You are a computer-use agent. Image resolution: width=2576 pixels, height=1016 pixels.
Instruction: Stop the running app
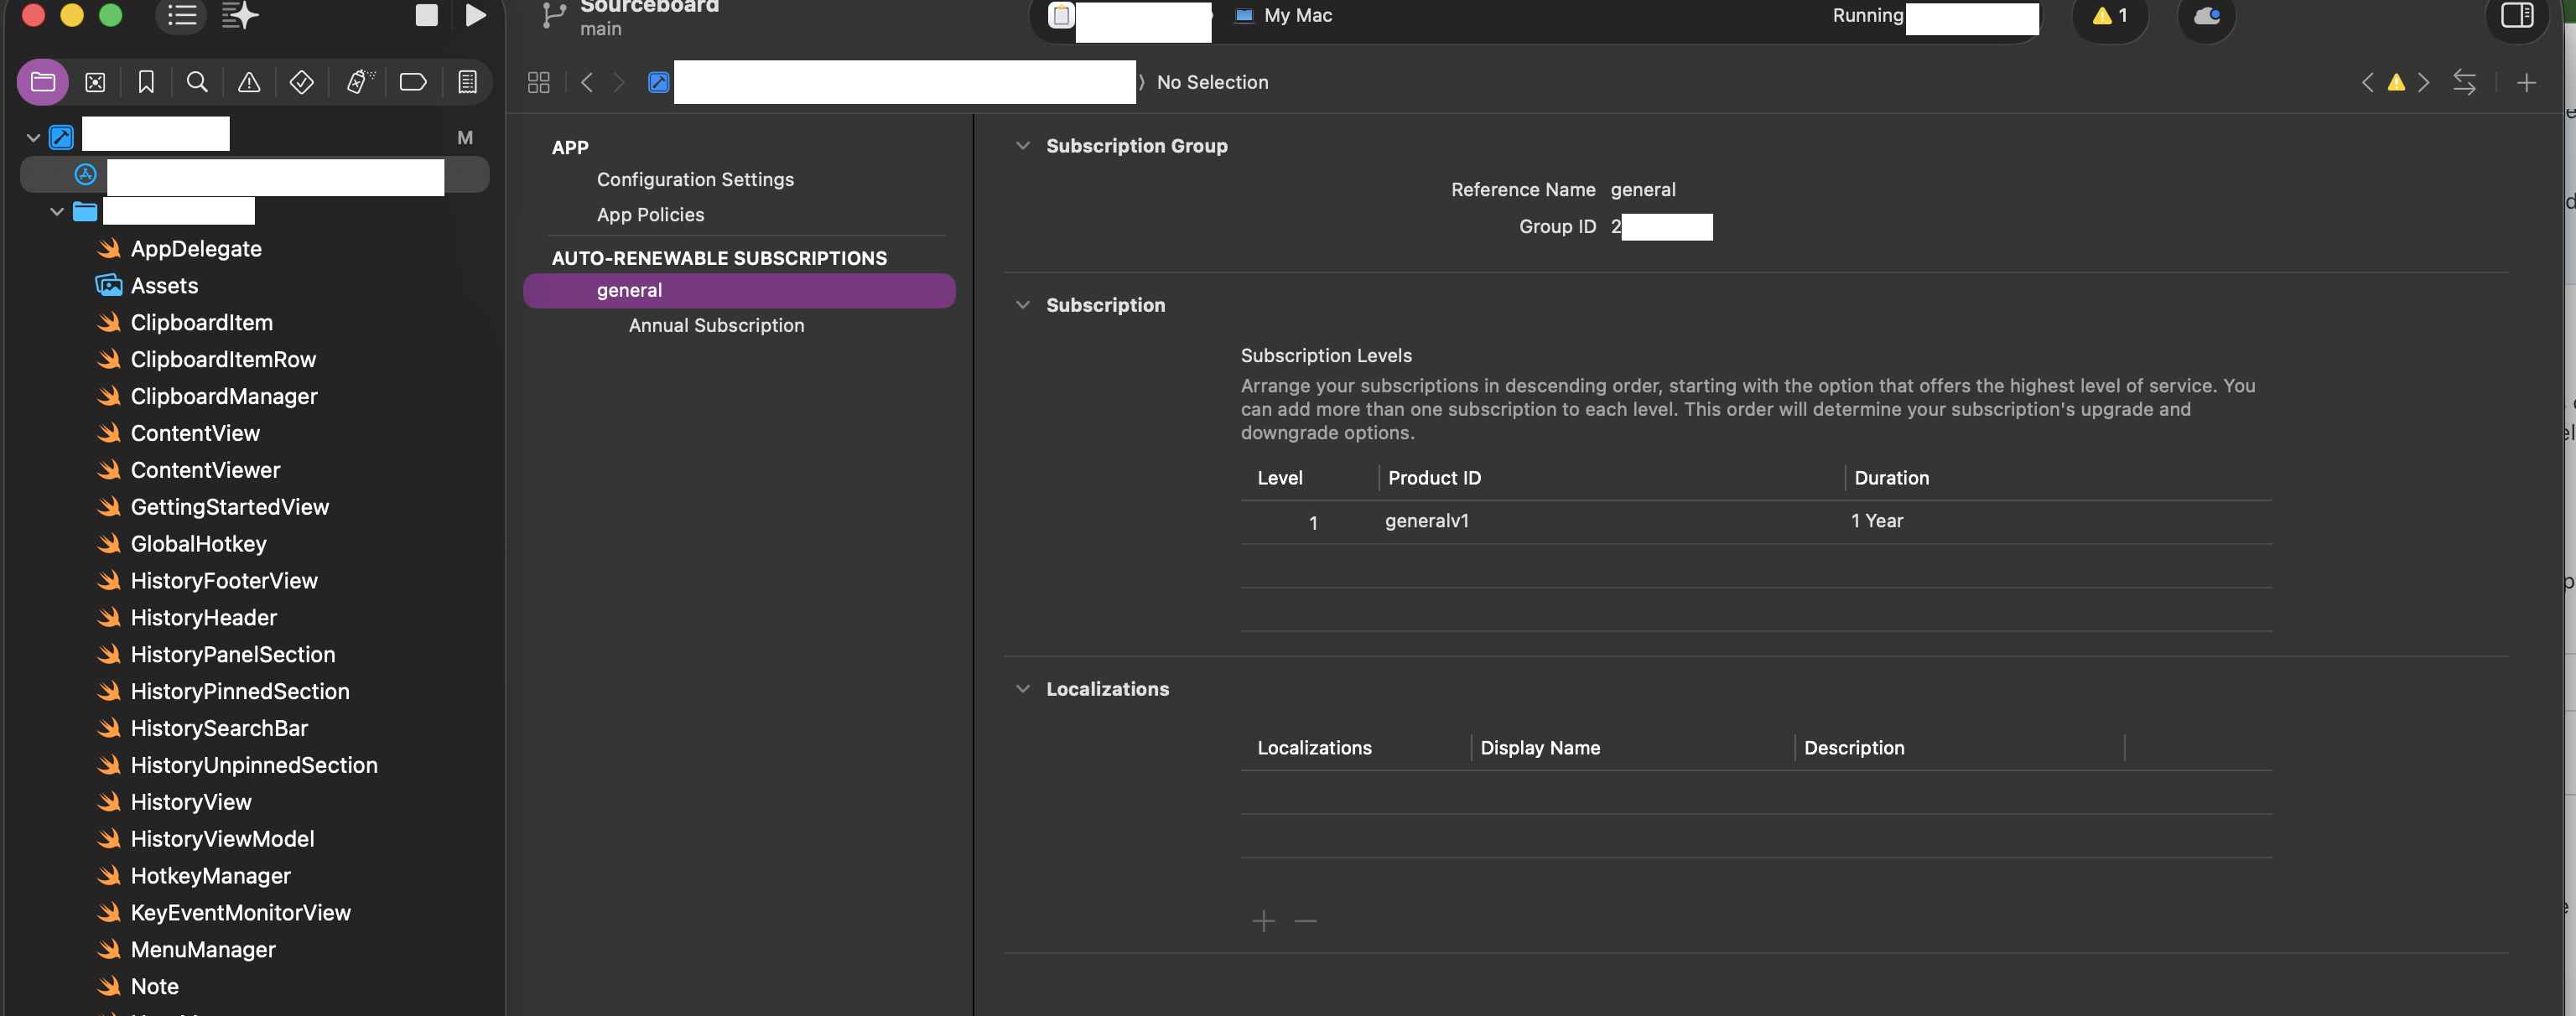tap(426, 15)
